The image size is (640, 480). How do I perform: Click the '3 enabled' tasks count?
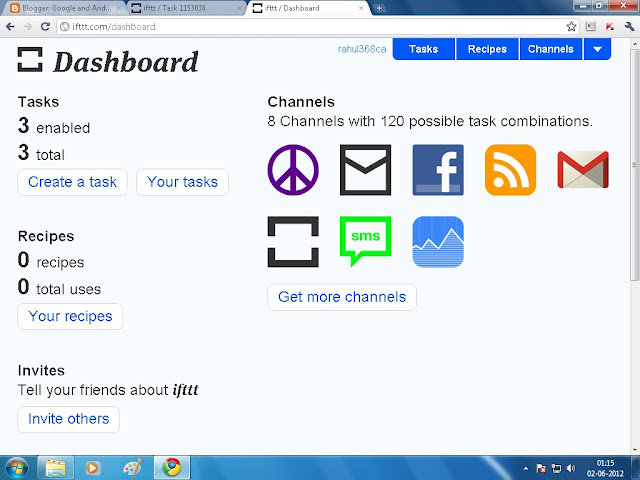pos(54,126)
